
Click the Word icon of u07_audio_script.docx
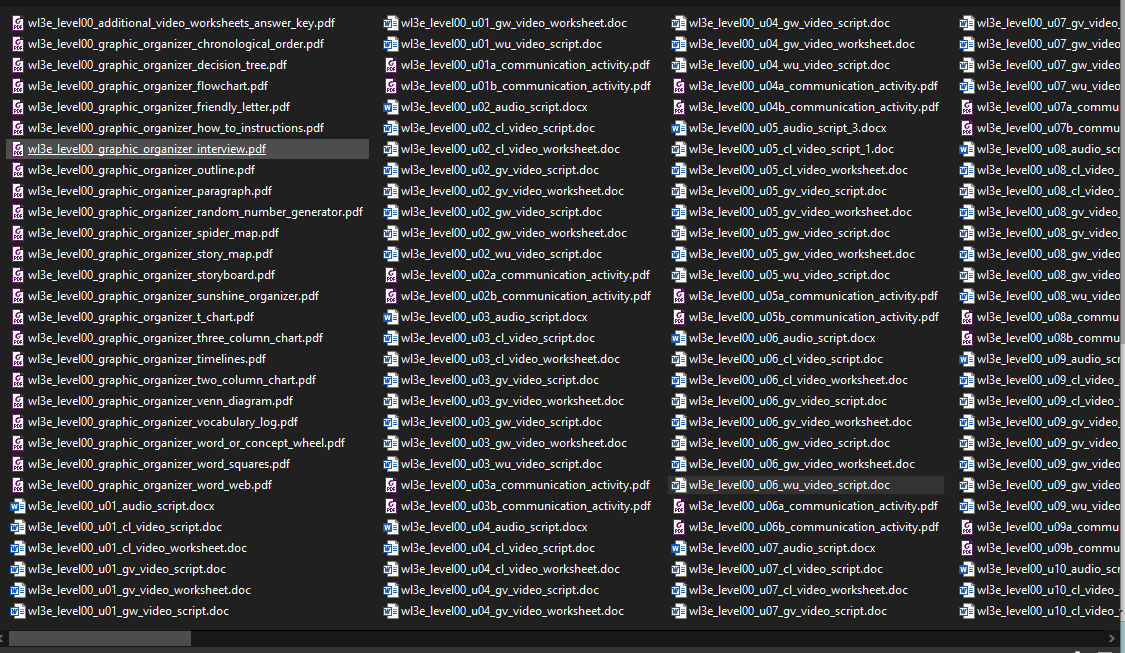(679, 548)
